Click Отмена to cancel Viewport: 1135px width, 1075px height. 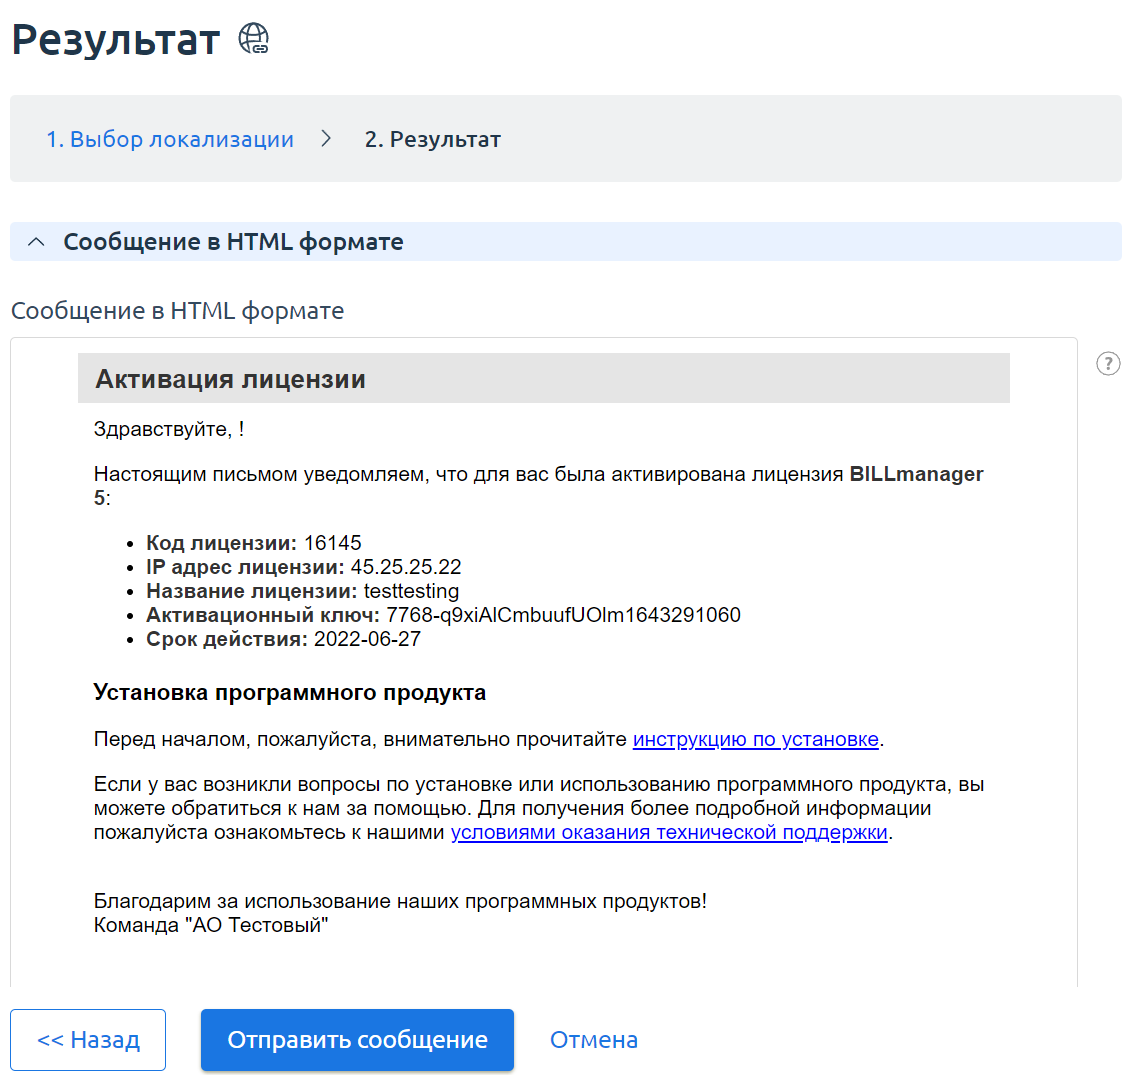[x=594, y=1040]
